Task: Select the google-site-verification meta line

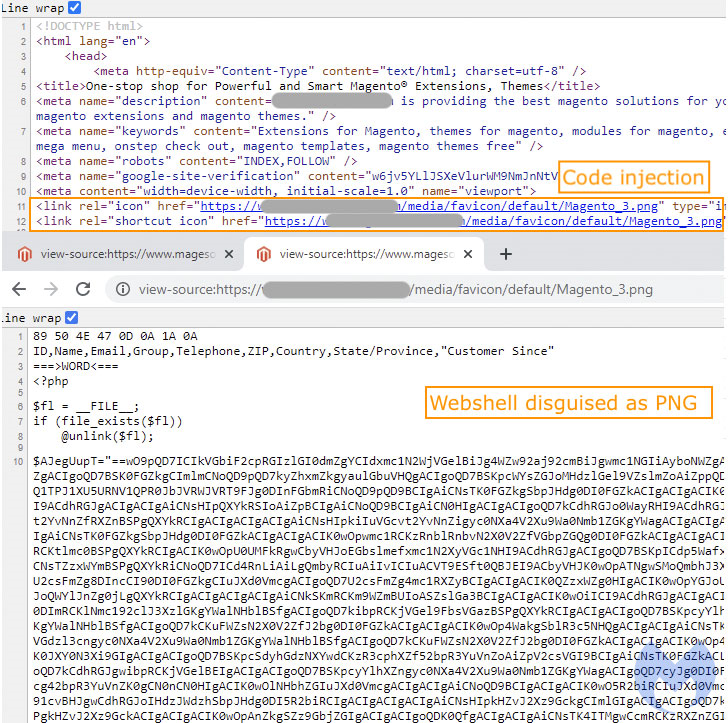Action: [297, 176]
